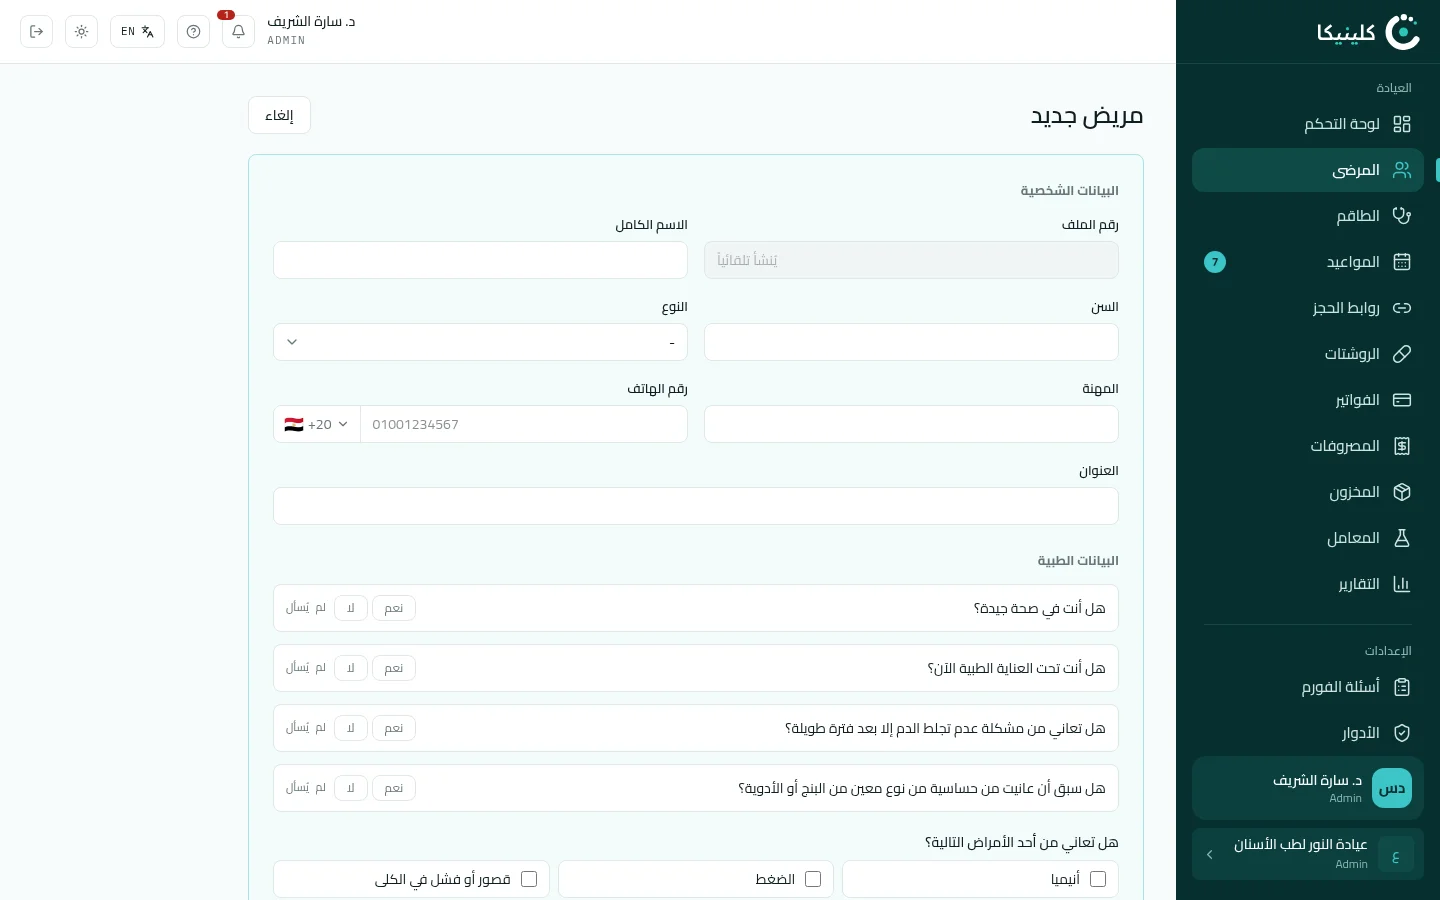Check the أنيميا checkbox
The width and height of the screenshot is (1440, 900).
click(1098, 879)
